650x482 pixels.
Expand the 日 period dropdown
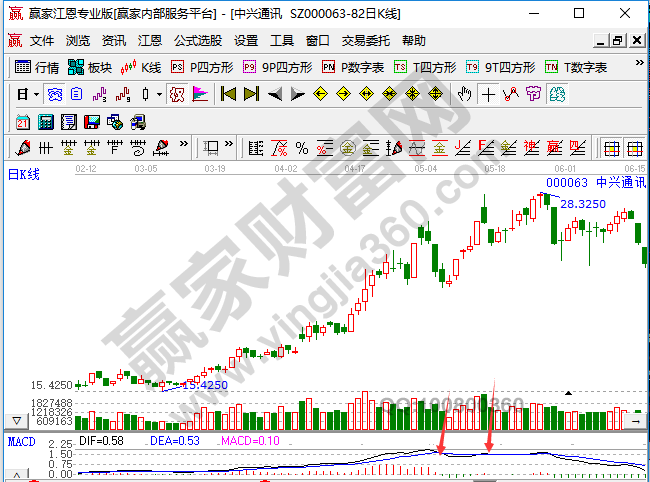(x=28, y=94)
